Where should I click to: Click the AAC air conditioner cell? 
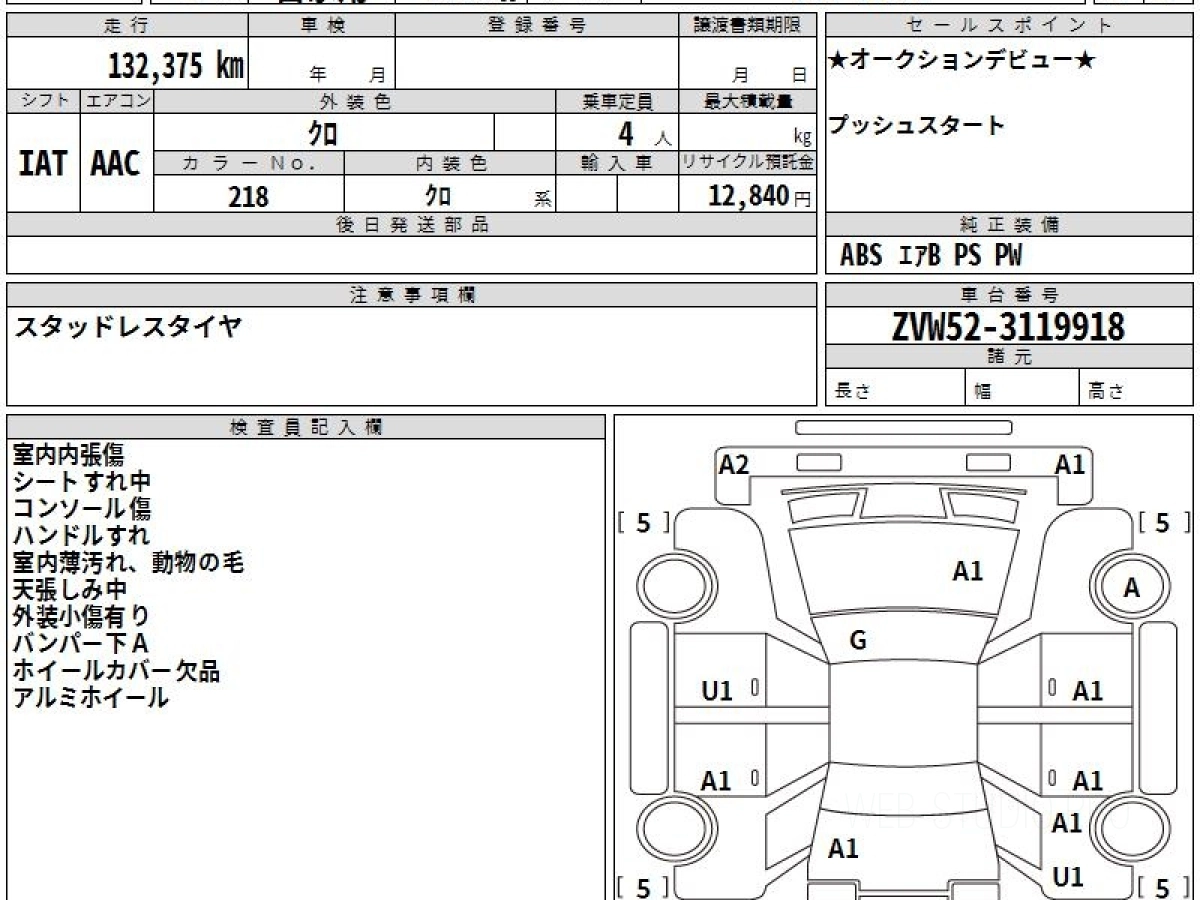[116, 163]
